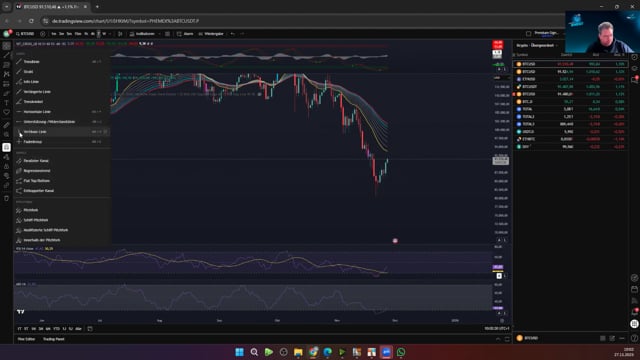
Task: Open the Indikatoren menu
Action: [142, 34]
